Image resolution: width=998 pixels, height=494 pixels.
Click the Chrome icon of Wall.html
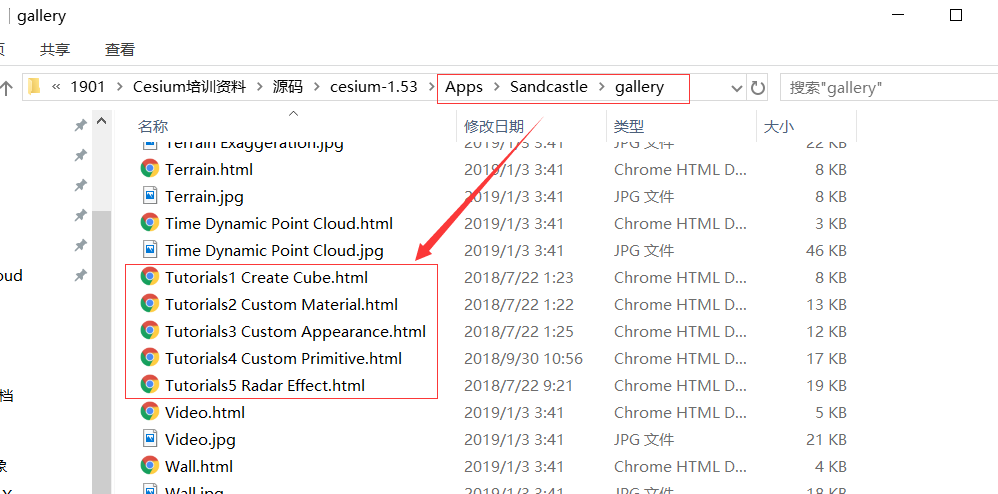(150, 466)
